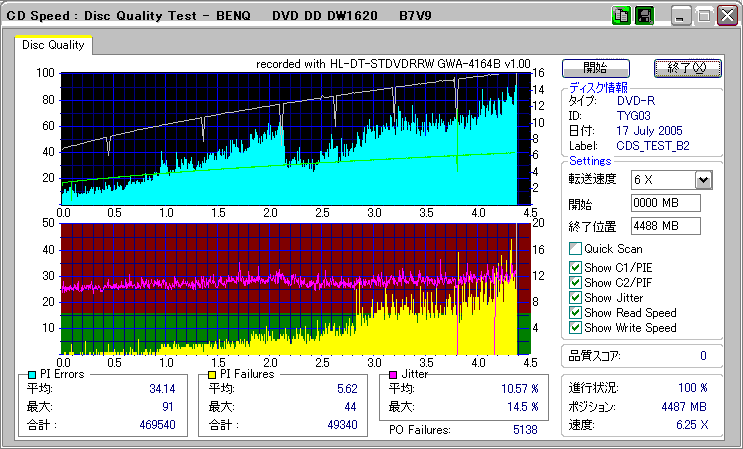Click the cyan PI Errors legend swatch
The height and width of the screenshot is (449, 743).
click(30, 374)
